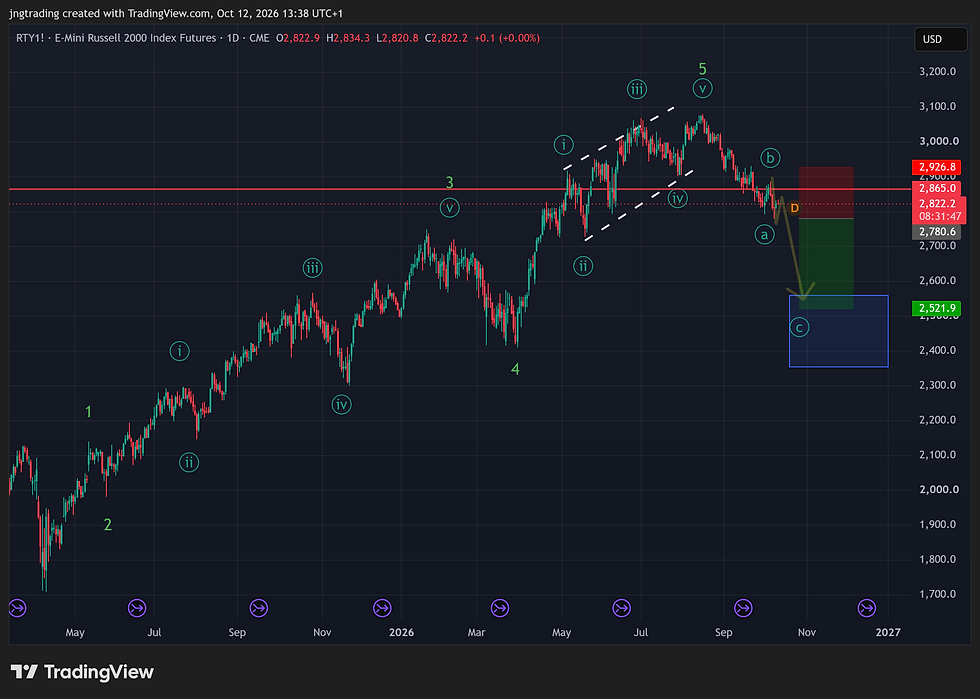This screenshot has height=699, width=980.
Task: Select the circled 'i' label near Jul 2025
Action: [x=179, y=351]
